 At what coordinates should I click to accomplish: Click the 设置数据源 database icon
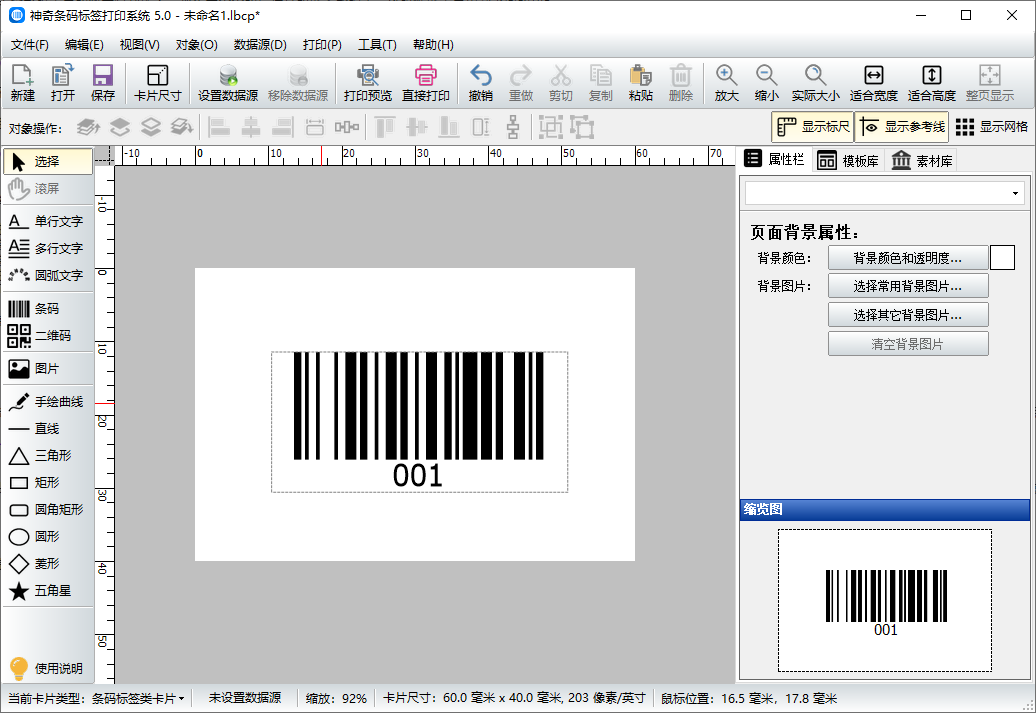click(x=228, y=83)
